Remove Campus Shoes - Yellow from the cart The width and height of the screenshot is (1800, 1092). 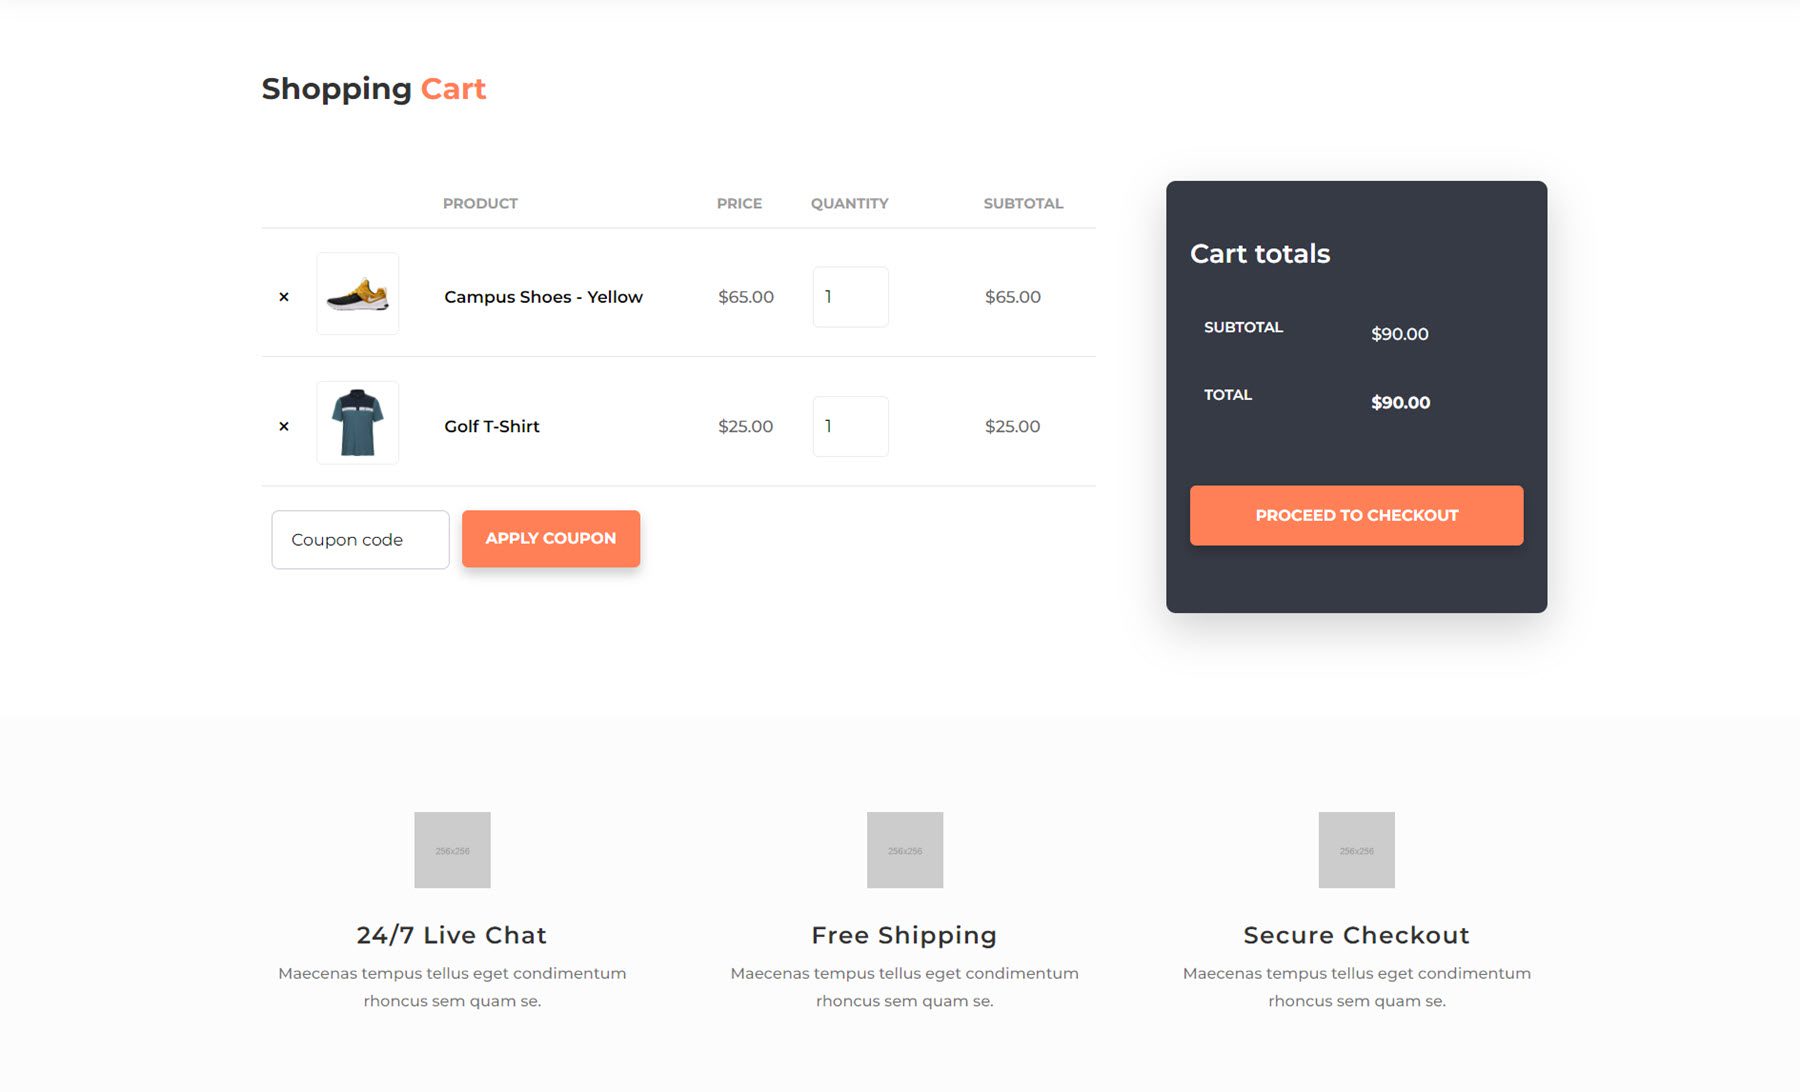point(284,296)
